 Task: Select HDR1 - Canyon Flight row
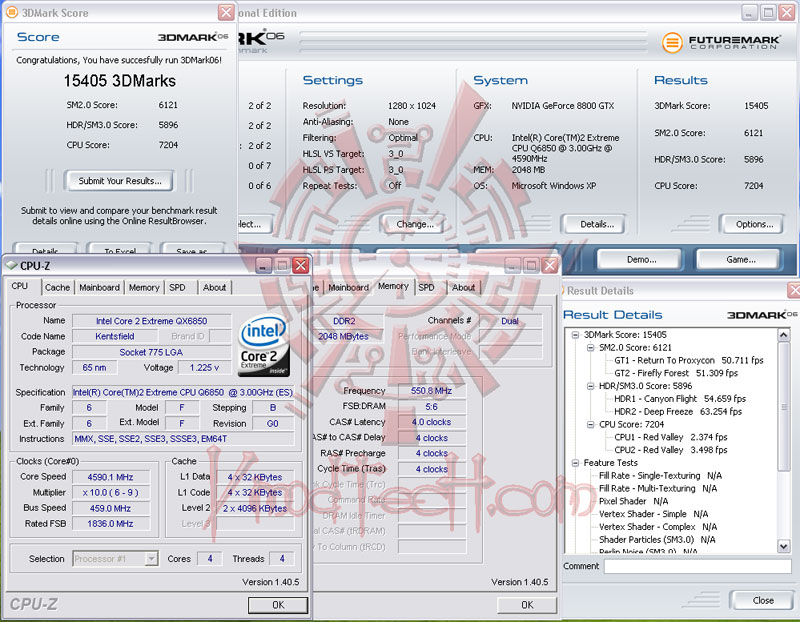coord(680,399)
